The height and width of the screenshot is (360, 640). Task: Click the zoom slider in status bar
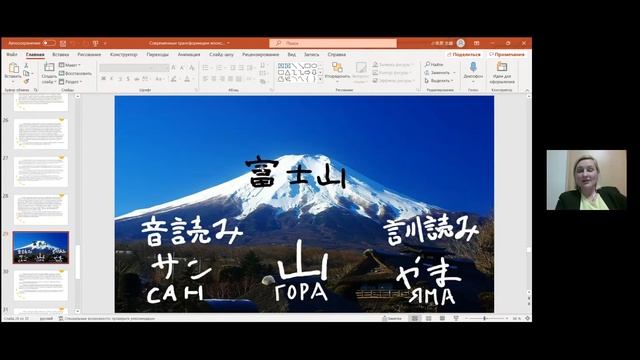pyautogui.click(x=487, y=318)
